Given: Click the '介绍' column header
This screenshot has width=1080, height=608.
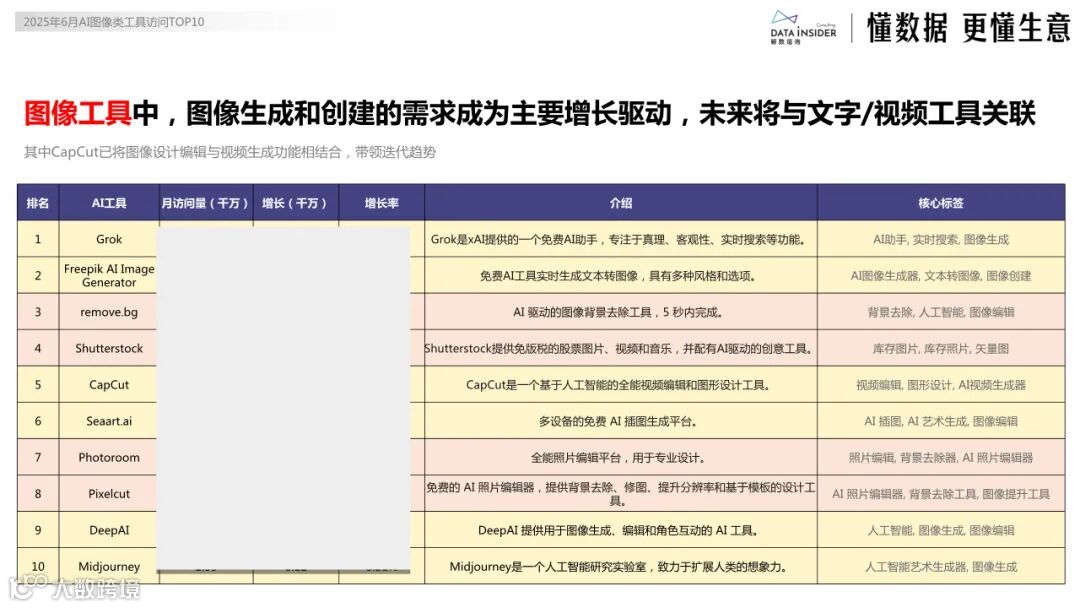Looking at the screenshot, I should [621, 203].
